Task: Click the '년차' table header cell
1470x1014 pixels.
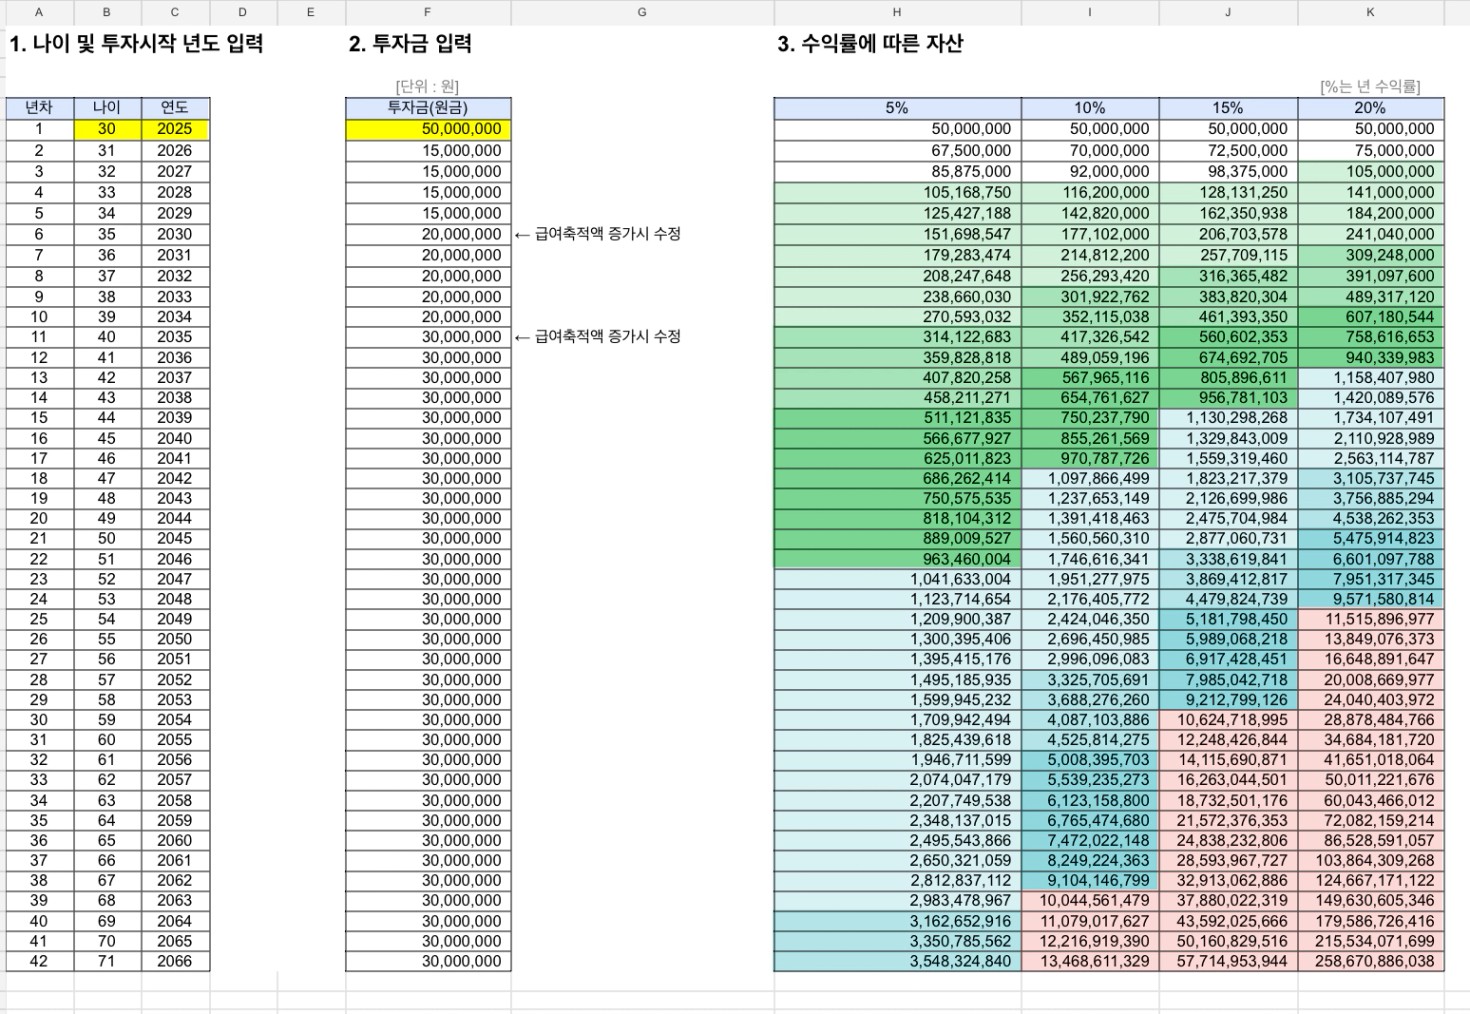Action: (39, 108)
